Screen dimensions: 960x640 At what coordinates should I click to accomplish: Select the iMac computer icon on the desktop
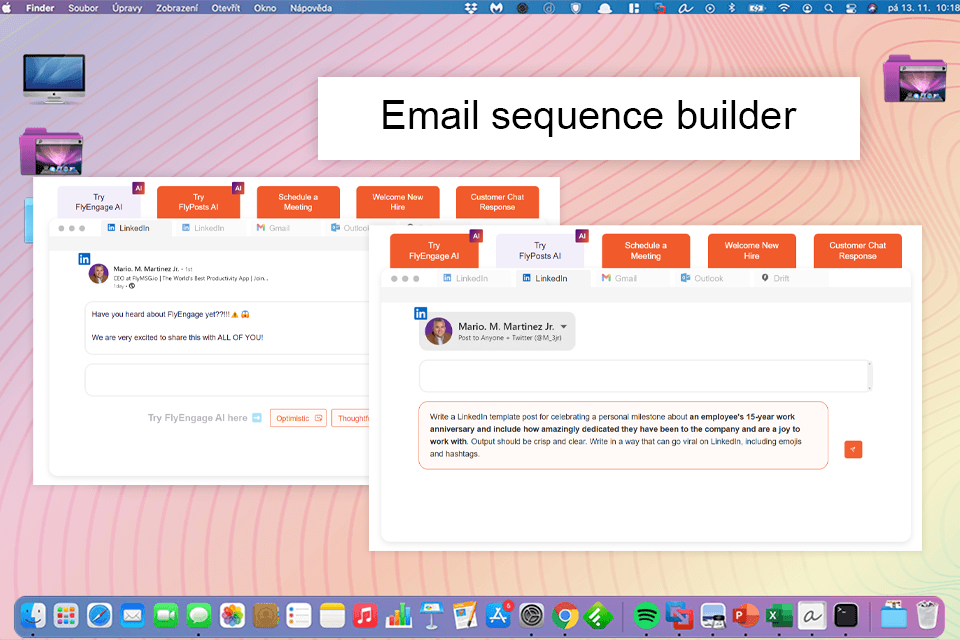[54, 78]
